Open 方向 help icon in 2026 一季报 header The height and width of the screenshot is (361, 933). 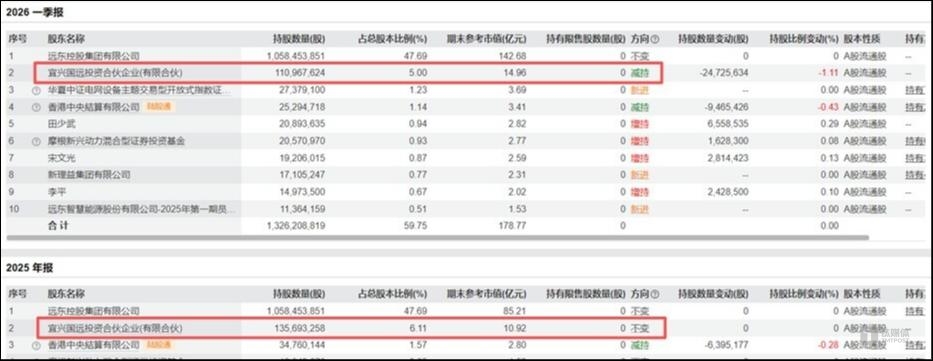pos(655,39)
